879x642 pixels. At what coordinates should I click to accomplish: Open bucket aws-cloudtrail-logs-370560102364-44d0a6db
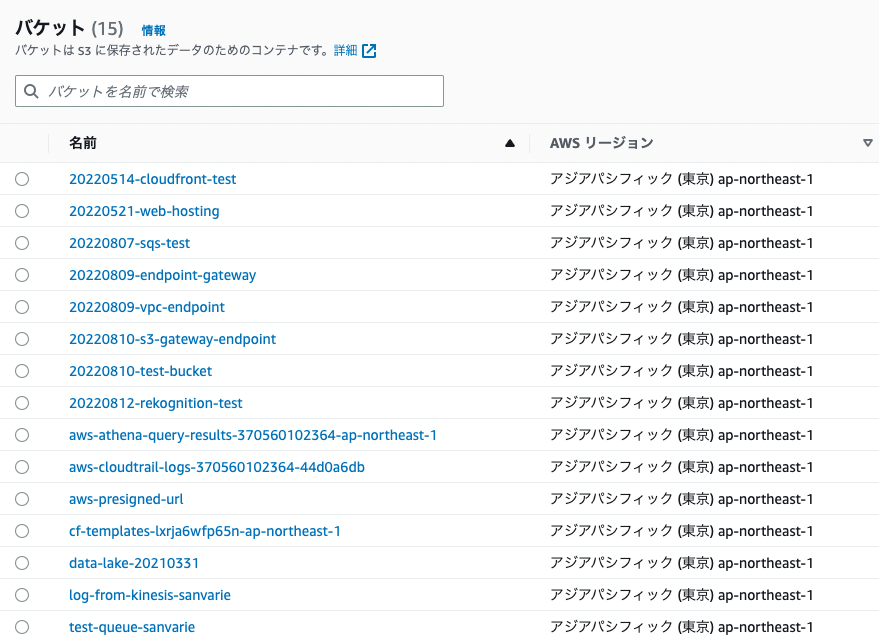(x=217, y=467)
